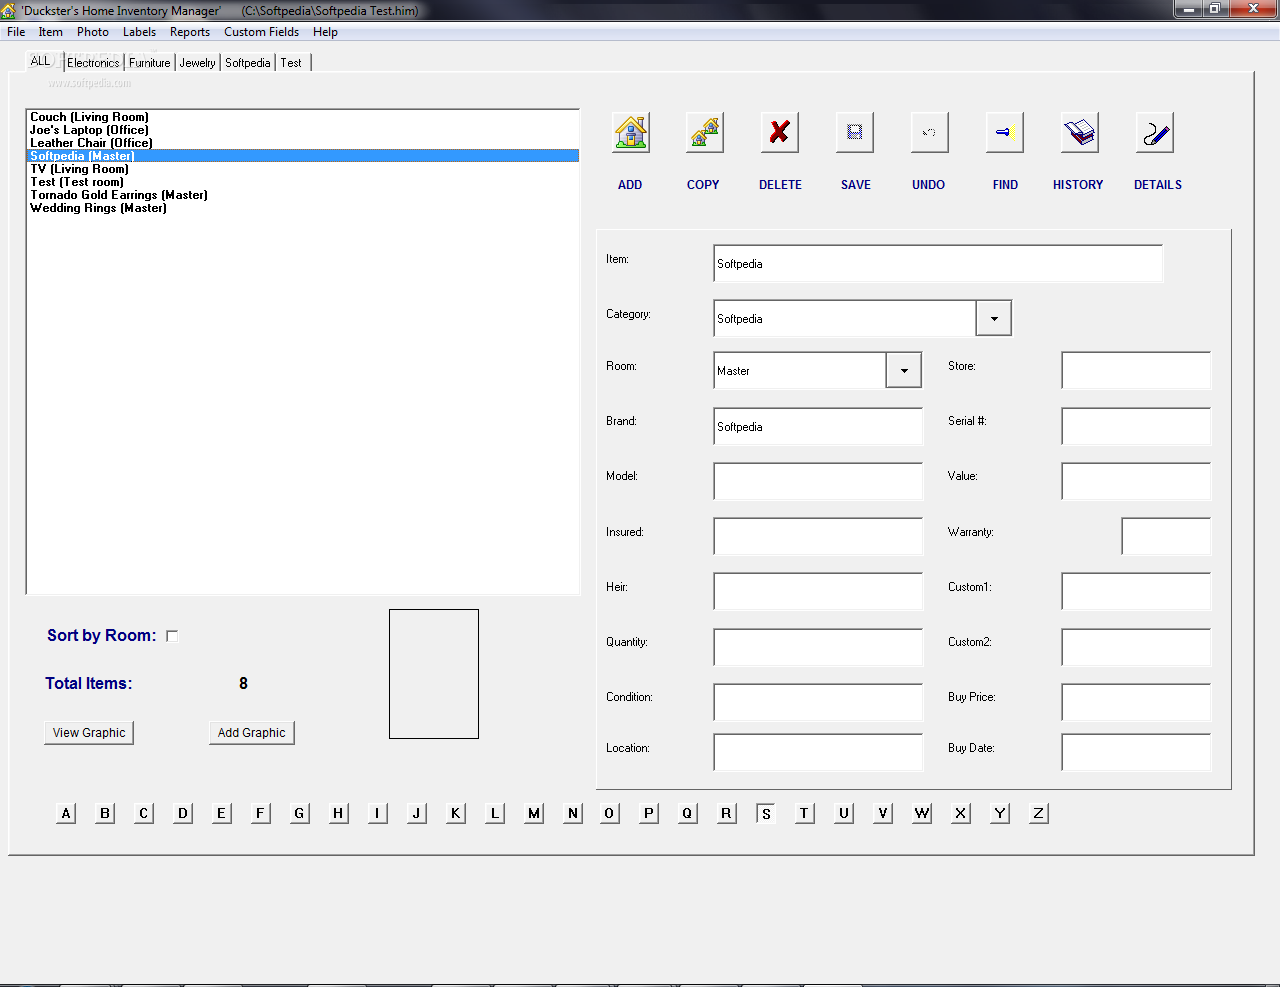
Task: Click the COPY item icon
Action: (705, 132)
